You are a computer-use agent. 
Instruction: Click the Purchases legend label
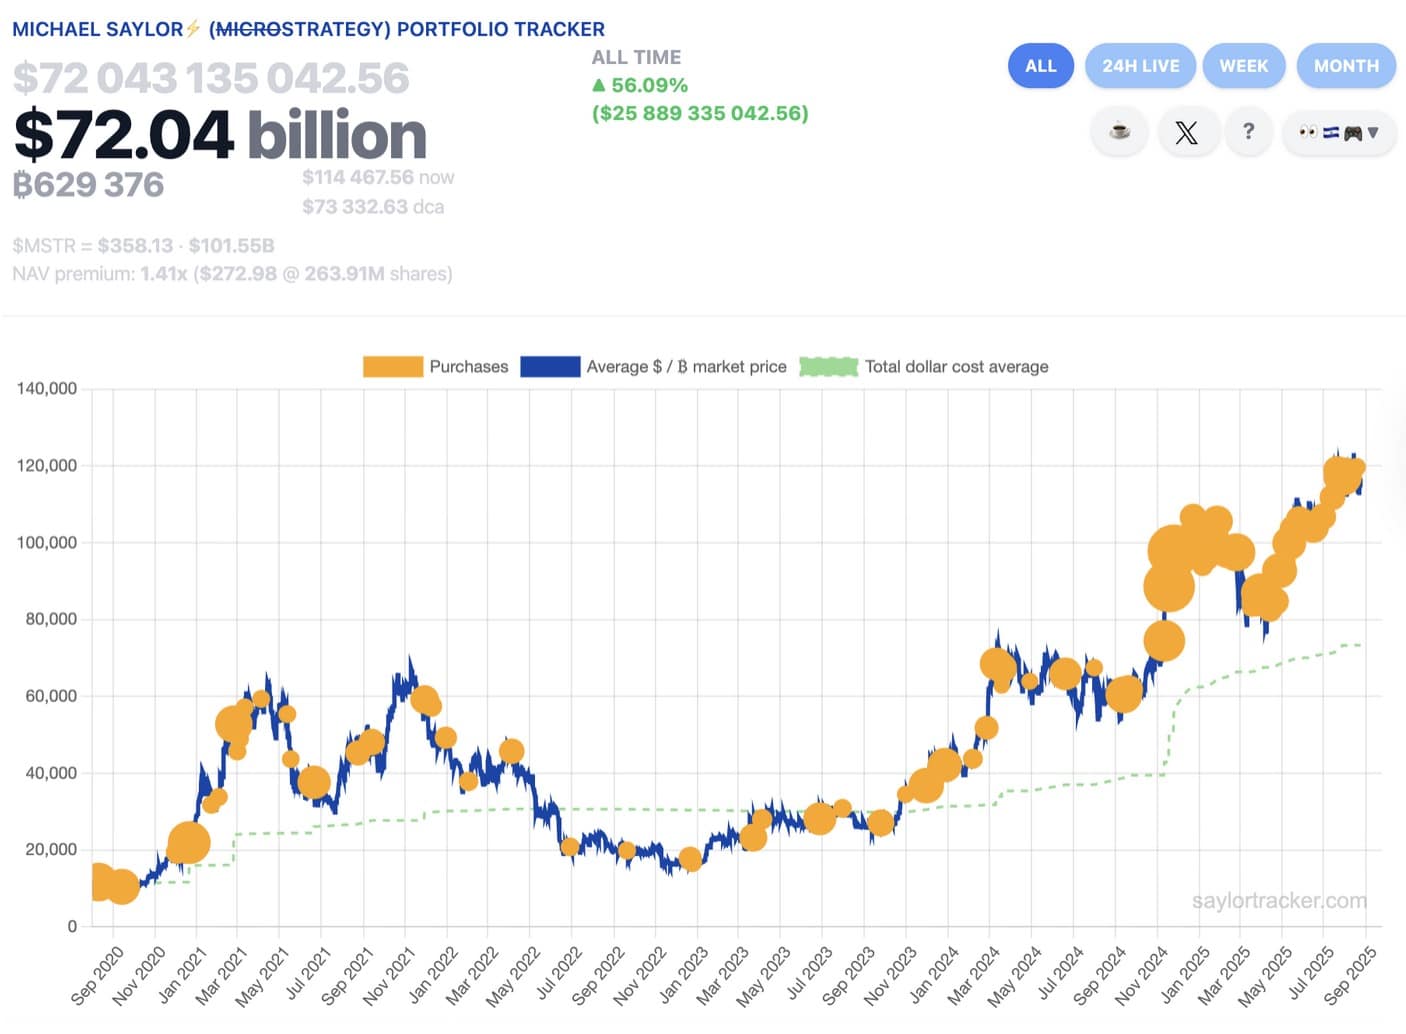click(x=469, y=367)
